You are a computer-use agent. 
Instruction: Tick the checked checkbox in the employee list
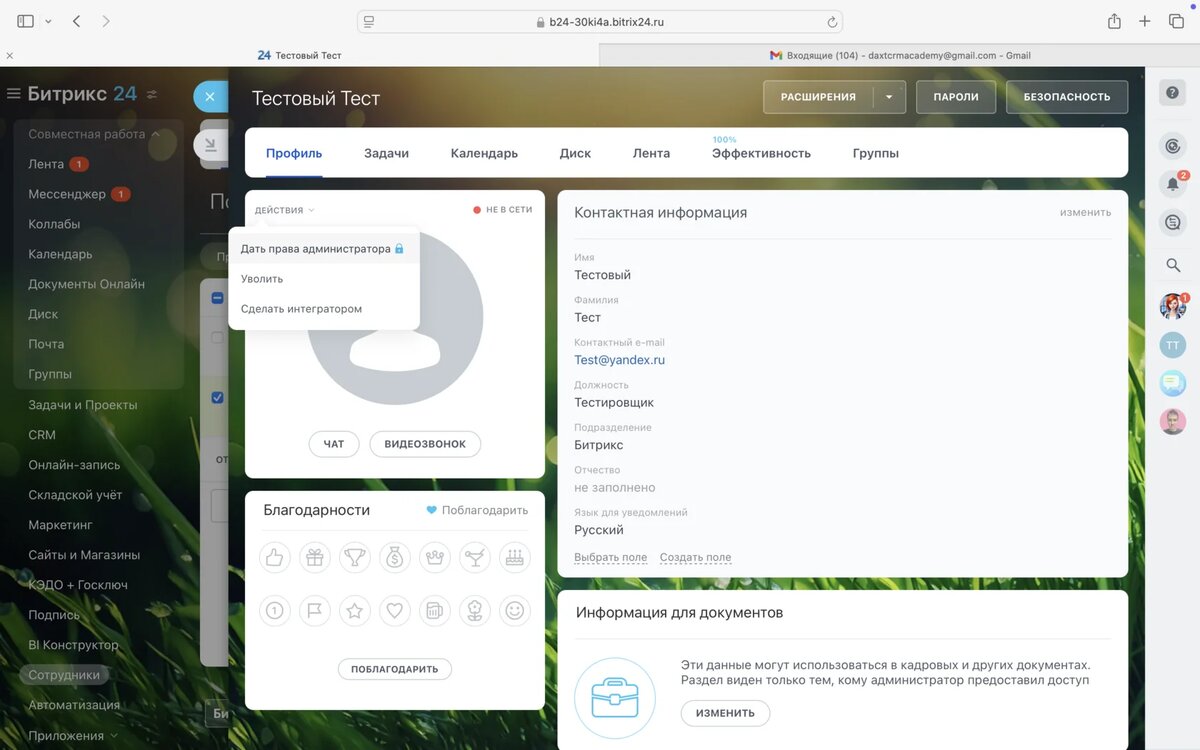[218, 398]
